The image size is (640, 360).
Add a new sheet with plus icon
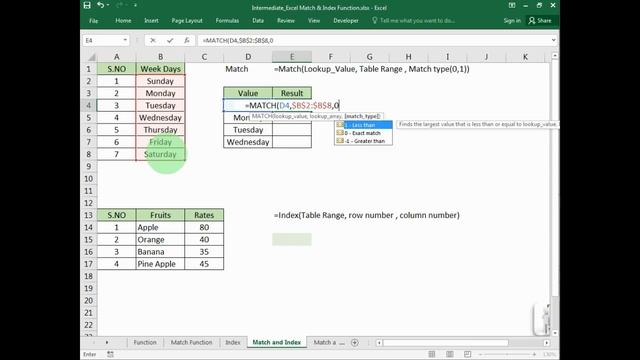click(355, 342)
